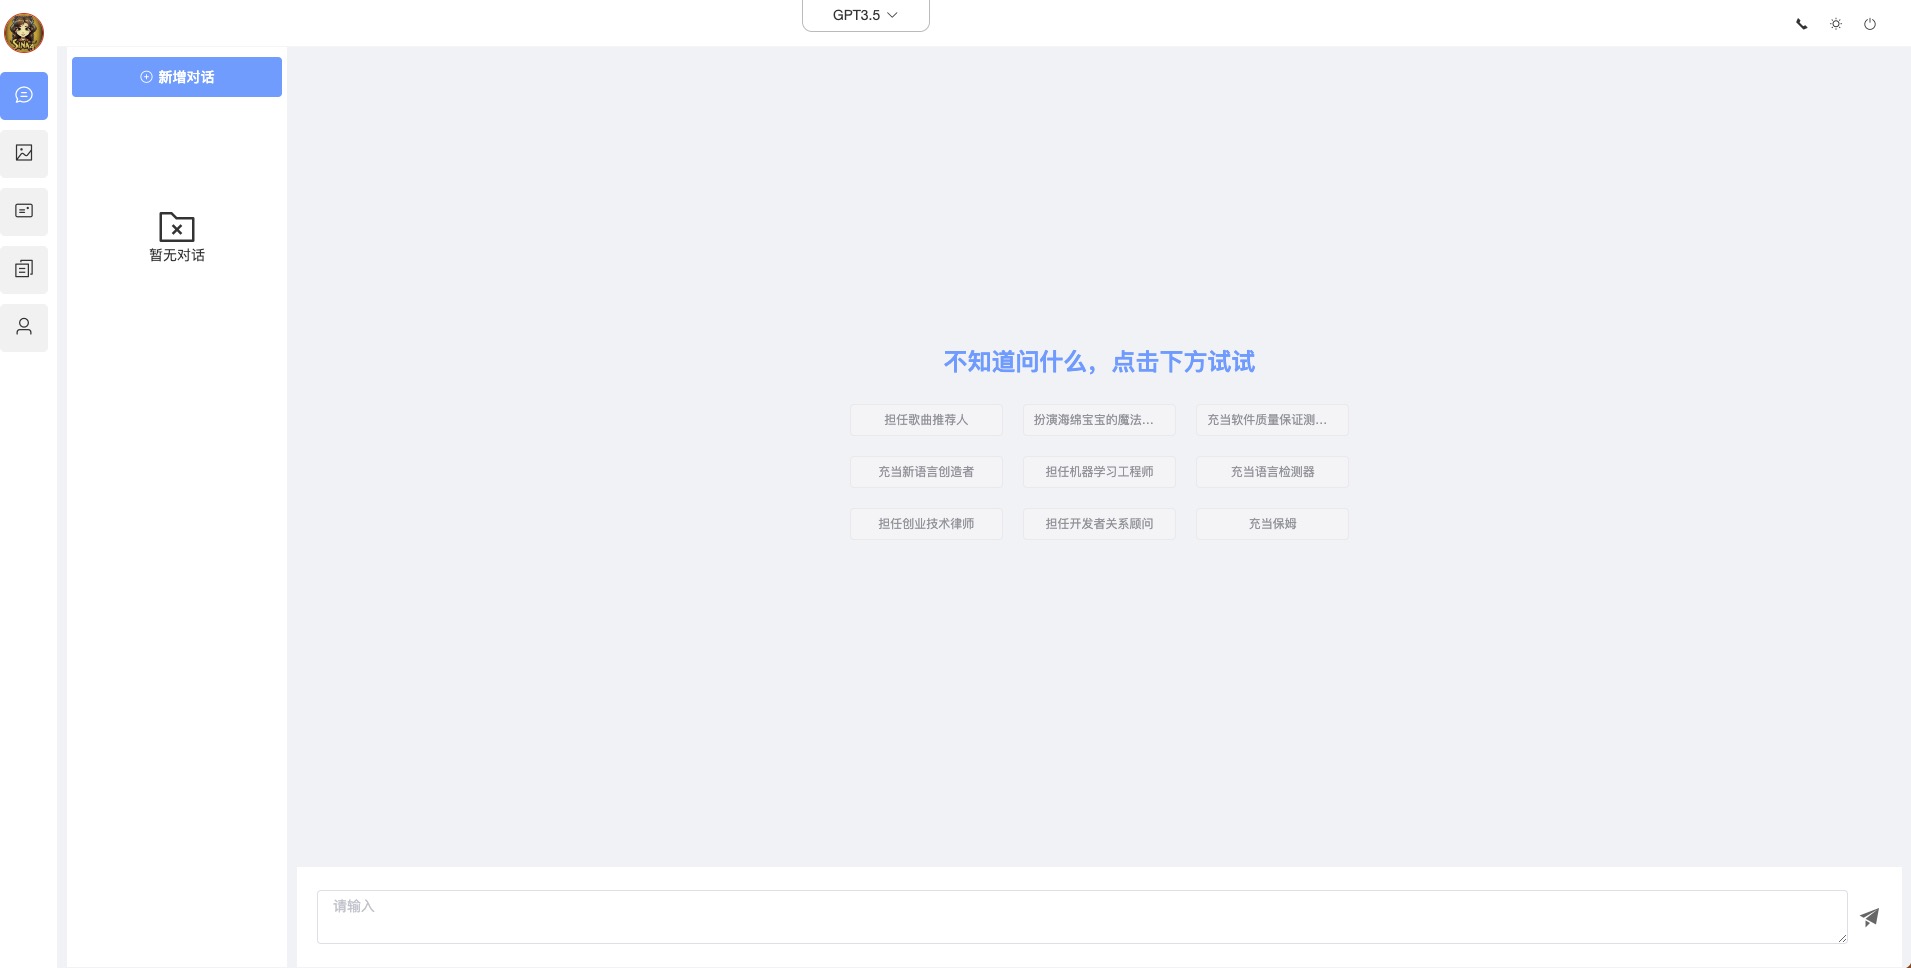Click the 新增对话 button
Screen dimensions: 1911x968
pyautogui.click(x=176, y=76)
